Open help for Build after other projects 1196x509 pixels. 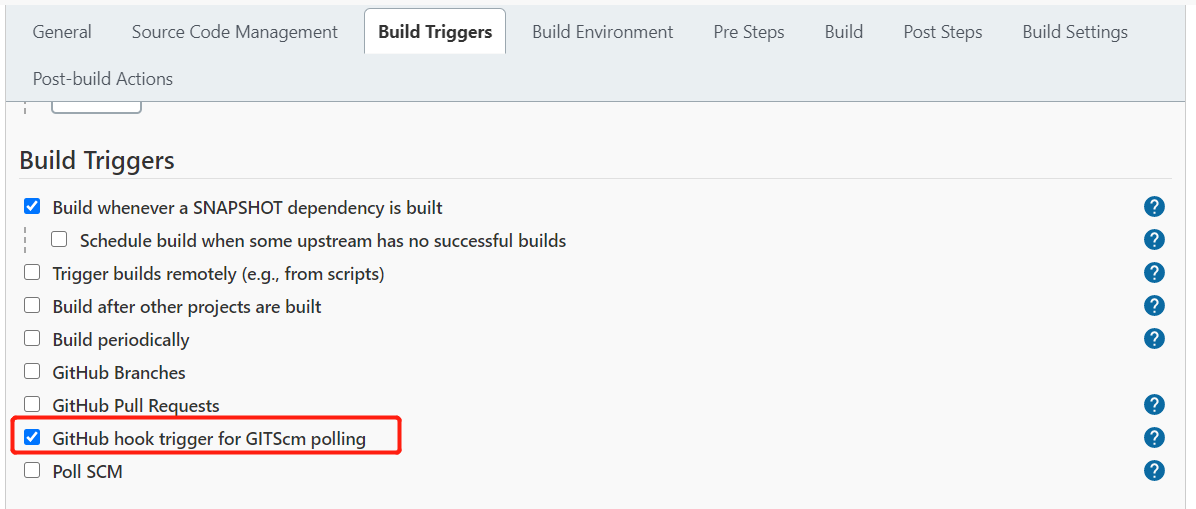click(1154, 306)
